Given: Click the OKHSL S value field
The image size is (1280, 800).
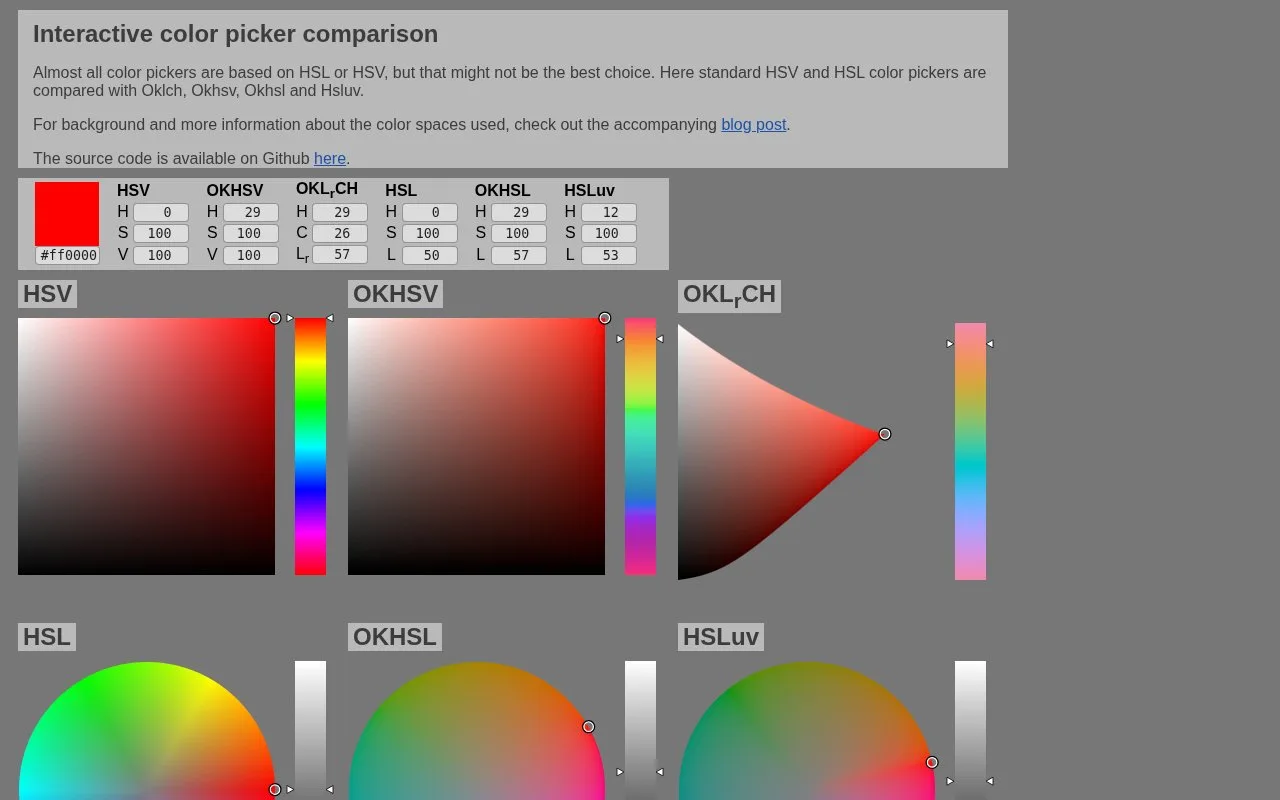Looking at the screenshot, I should pos(519,233).
